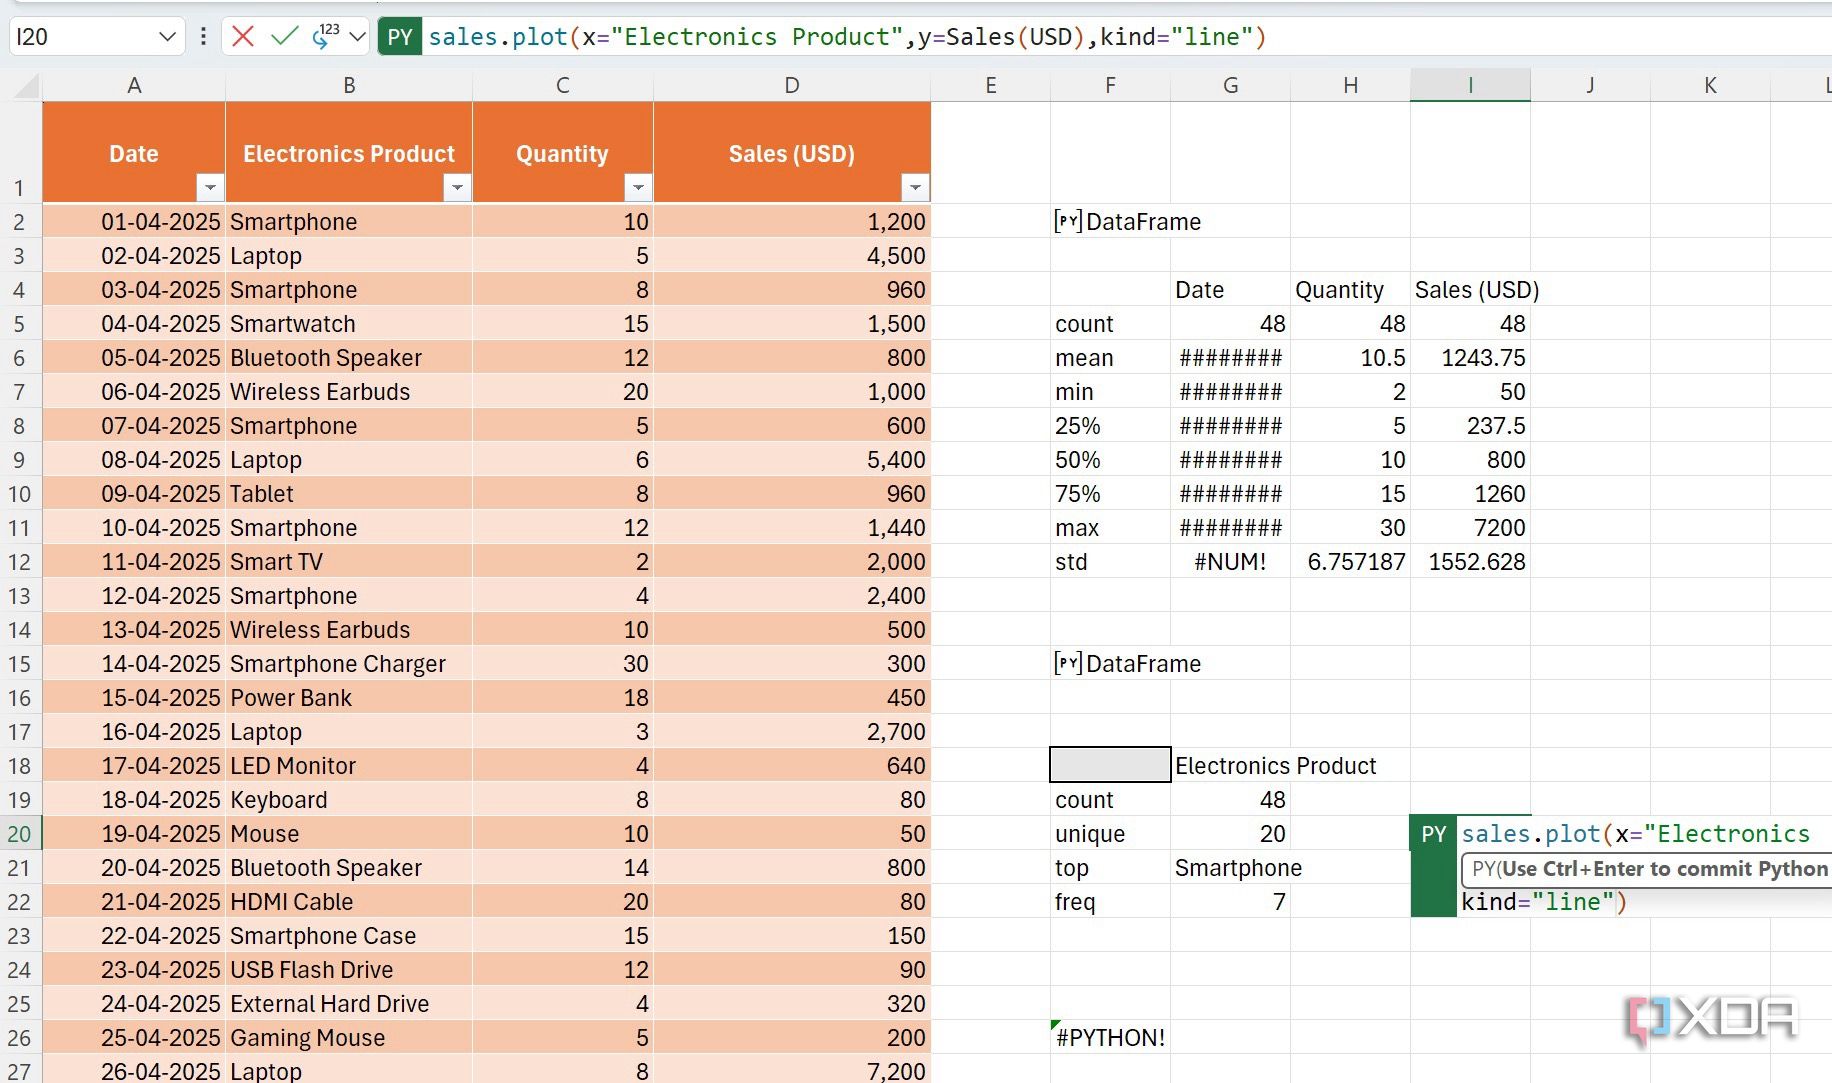Image resolution: width=1832 pixels, height=1083 pixels.
Task: Select column E header
Action: coord(990,86)
